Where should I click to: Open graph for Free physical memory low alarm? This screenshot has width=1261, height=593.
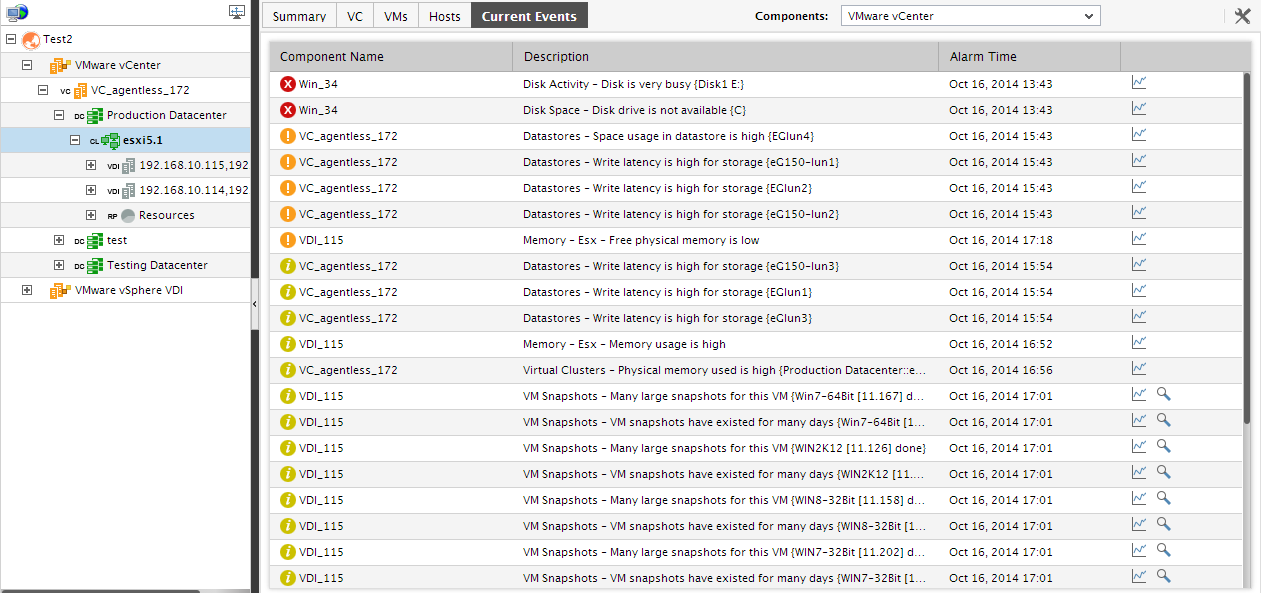coord(1139,238)
